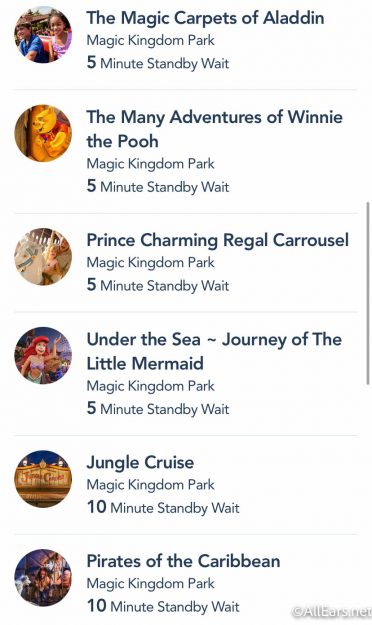Open the Magic Carpets of Aladdin thumbnail
372x625 pixels.
(x=43, y=35)
